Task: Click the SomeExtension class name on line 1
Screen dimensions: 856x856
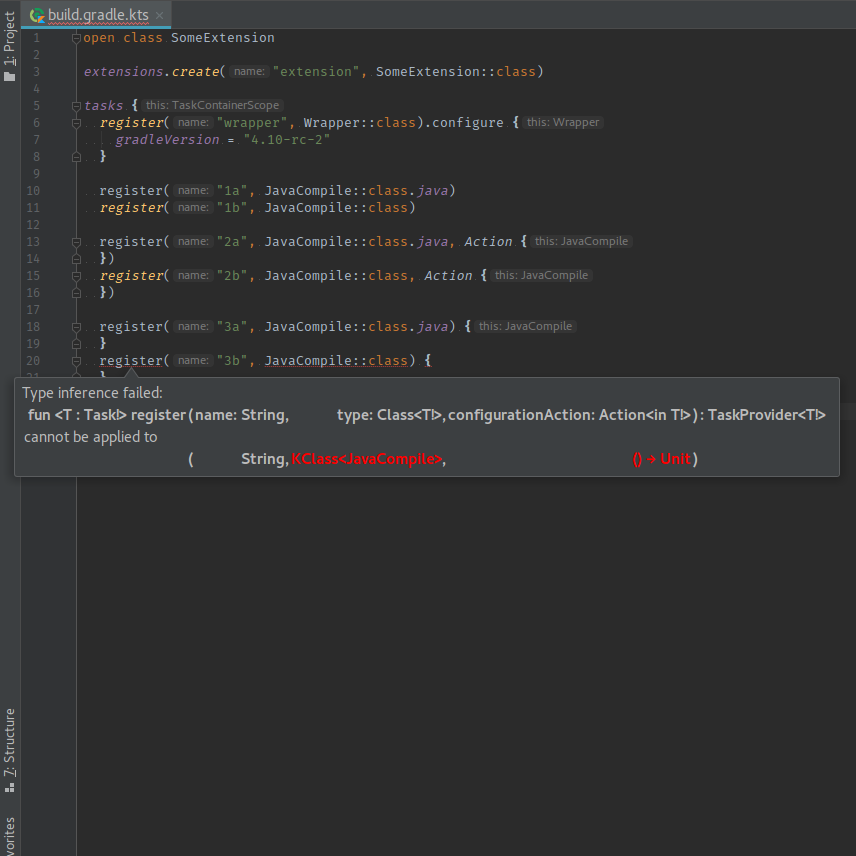Action: click(223, 38)
